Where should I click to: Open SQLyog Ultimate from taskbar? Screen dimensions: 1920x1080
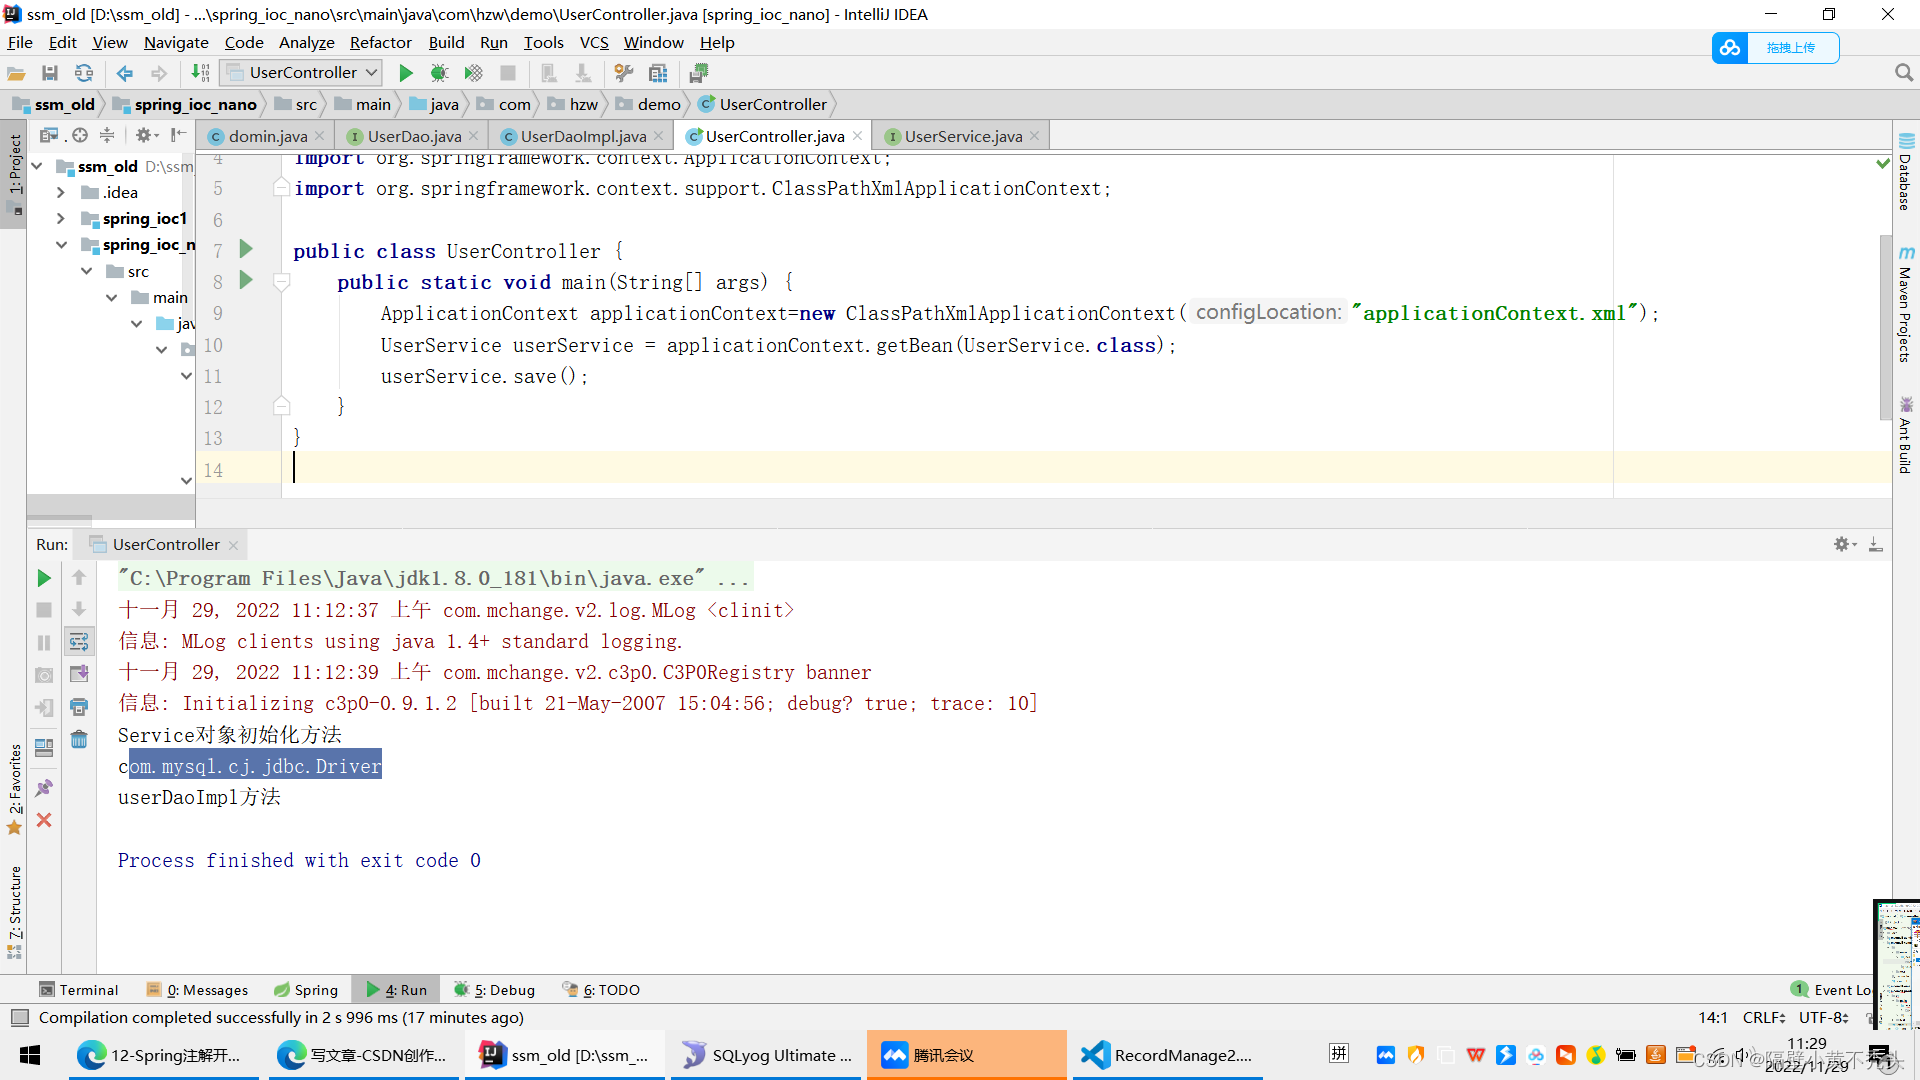[x=767, y=1055]
